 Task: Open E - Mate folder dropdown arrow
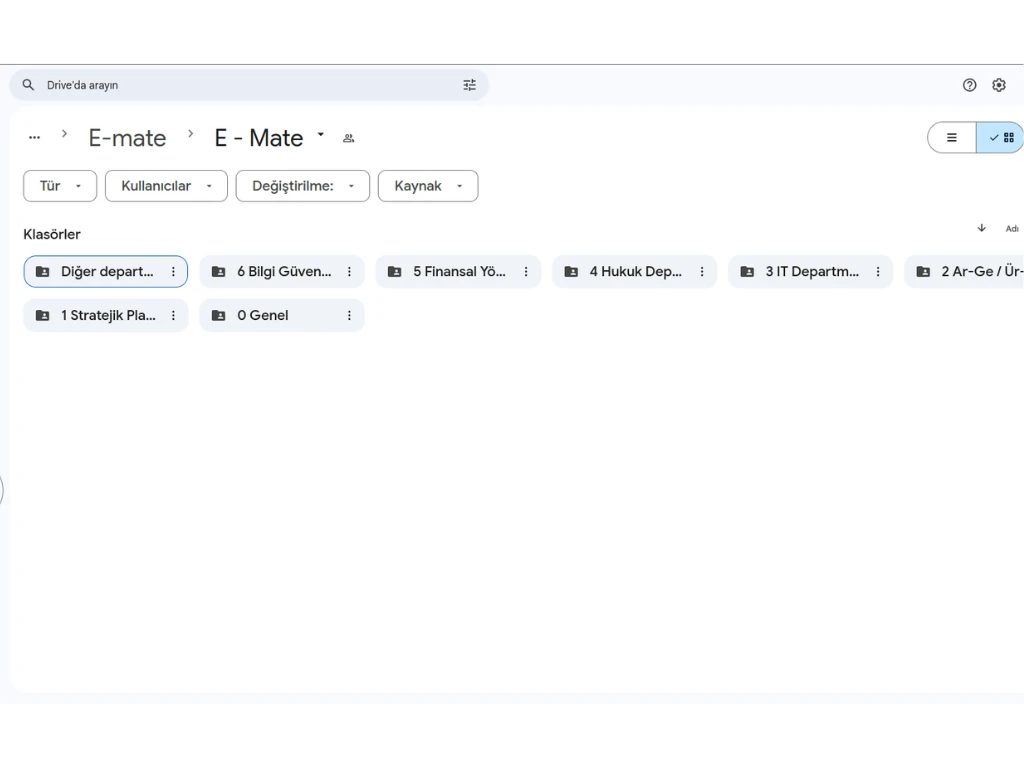321,134
